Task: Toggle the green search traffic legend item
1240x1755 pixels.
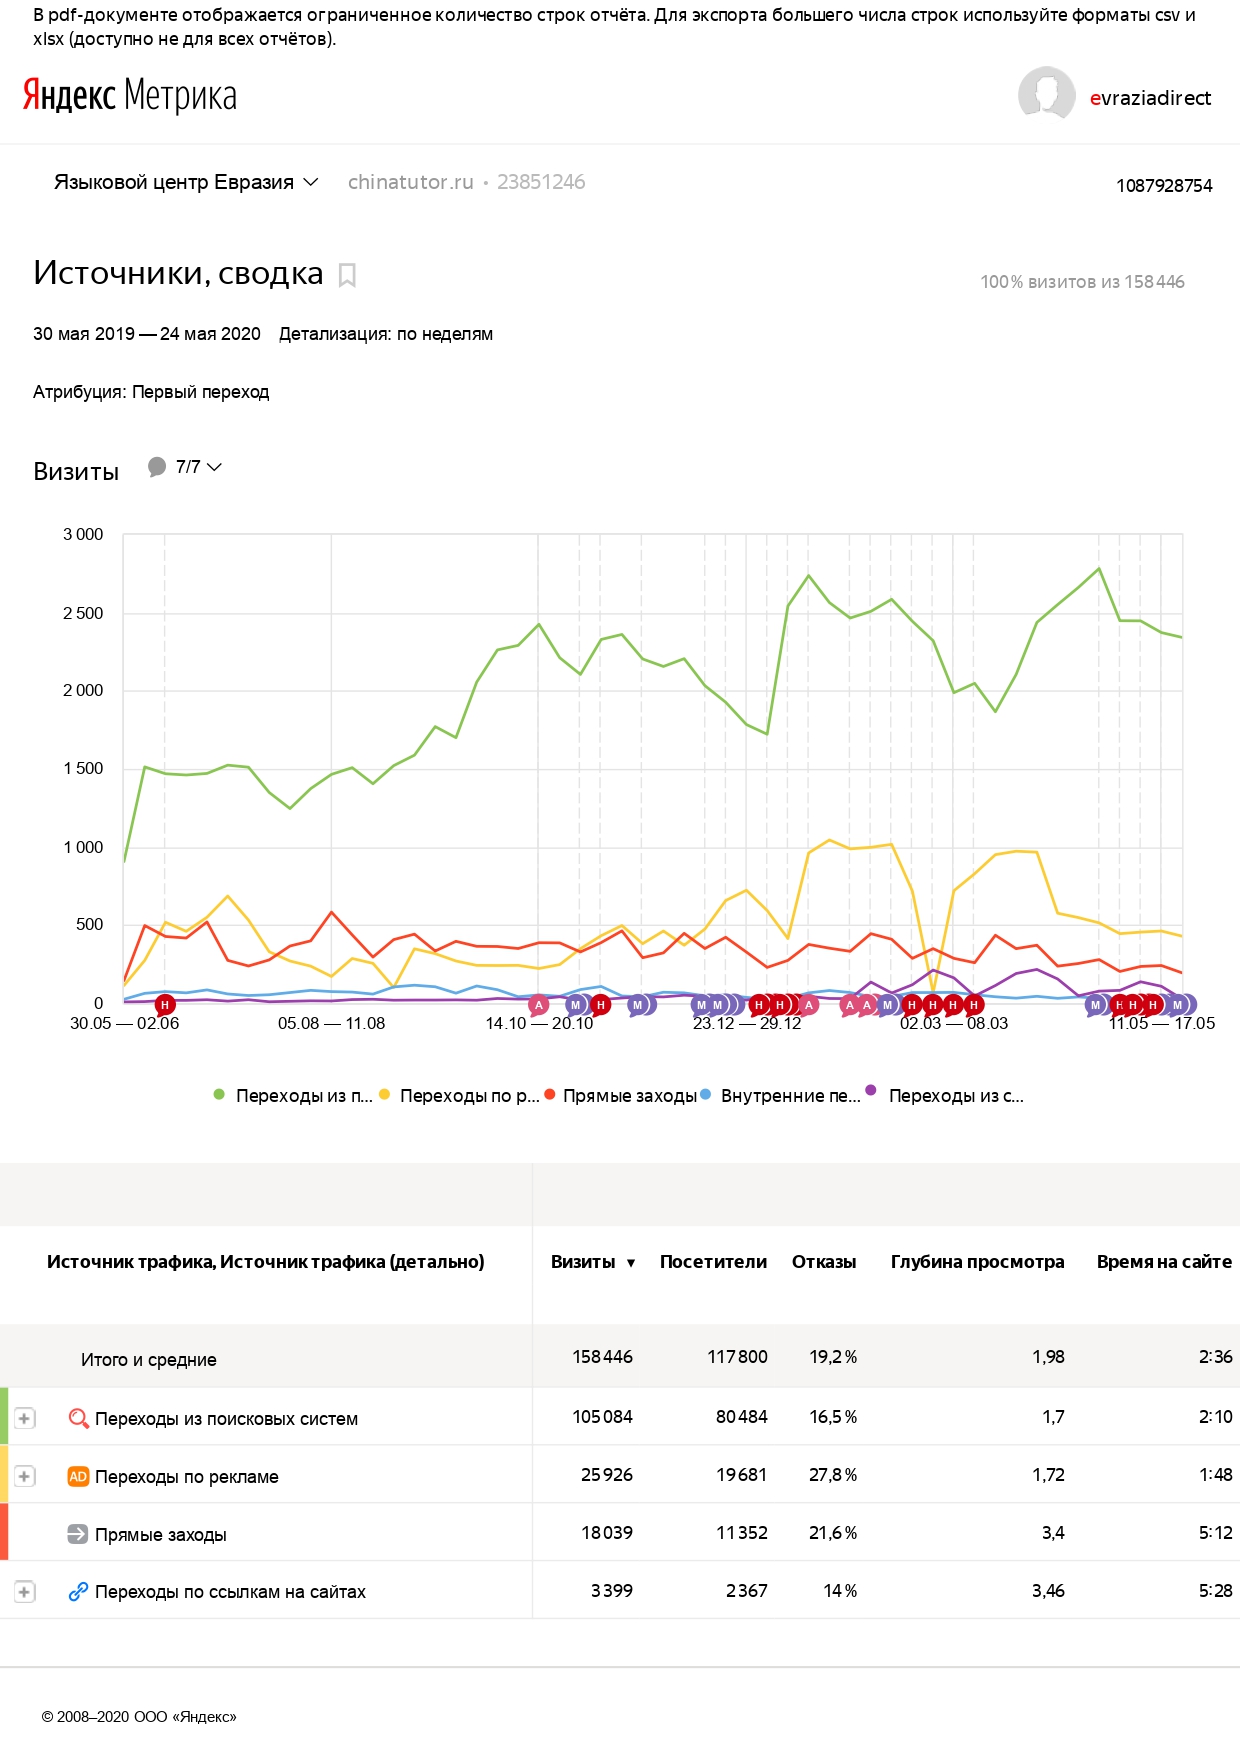Action: click(293, 1096)
